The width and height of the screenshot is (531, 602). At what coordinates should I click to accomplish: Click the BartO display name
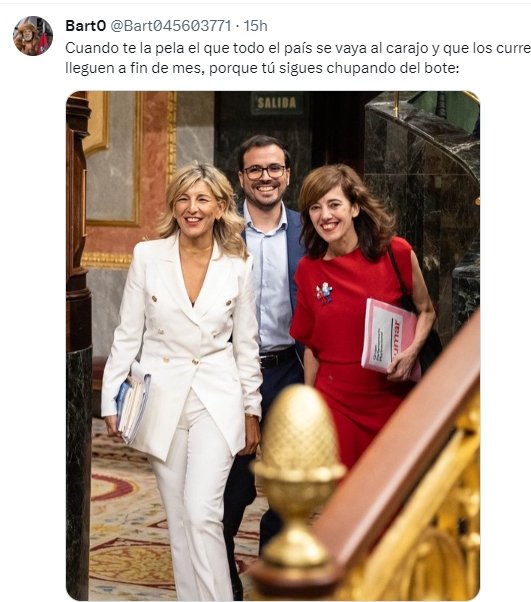pos(85,26)
